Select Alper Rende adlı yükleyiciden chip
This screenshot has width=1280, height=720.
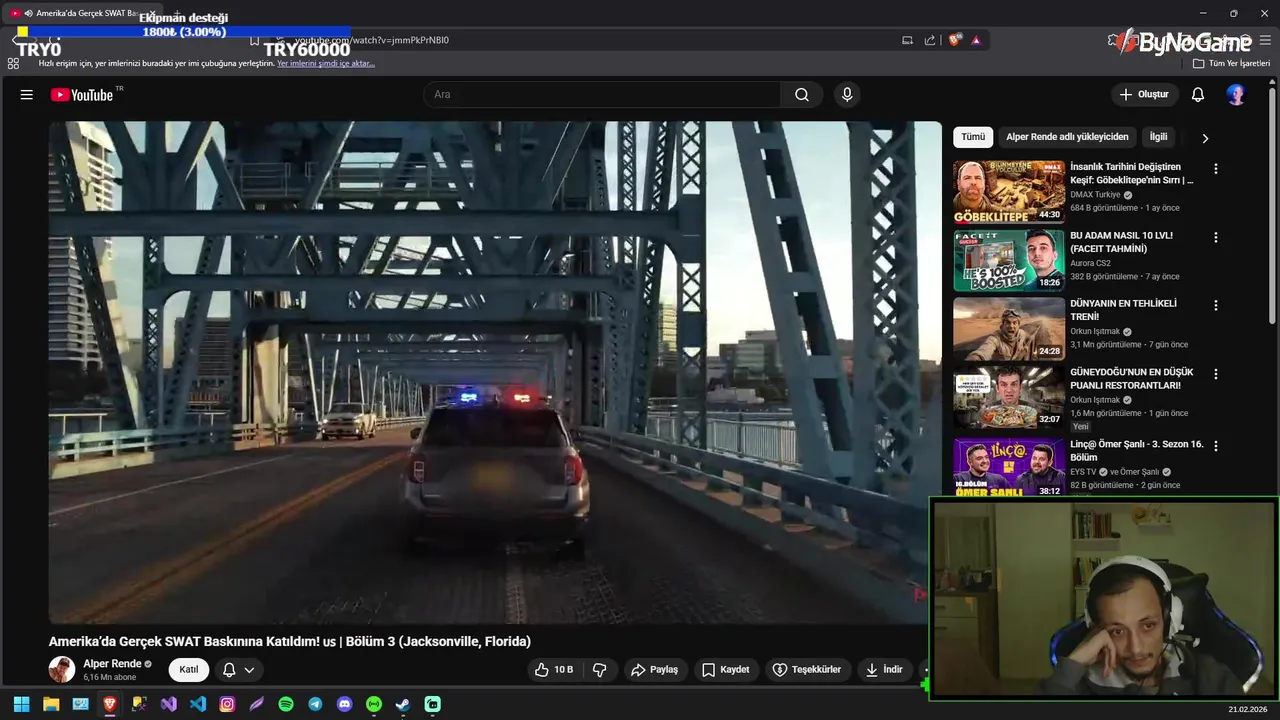point(1067,137)
